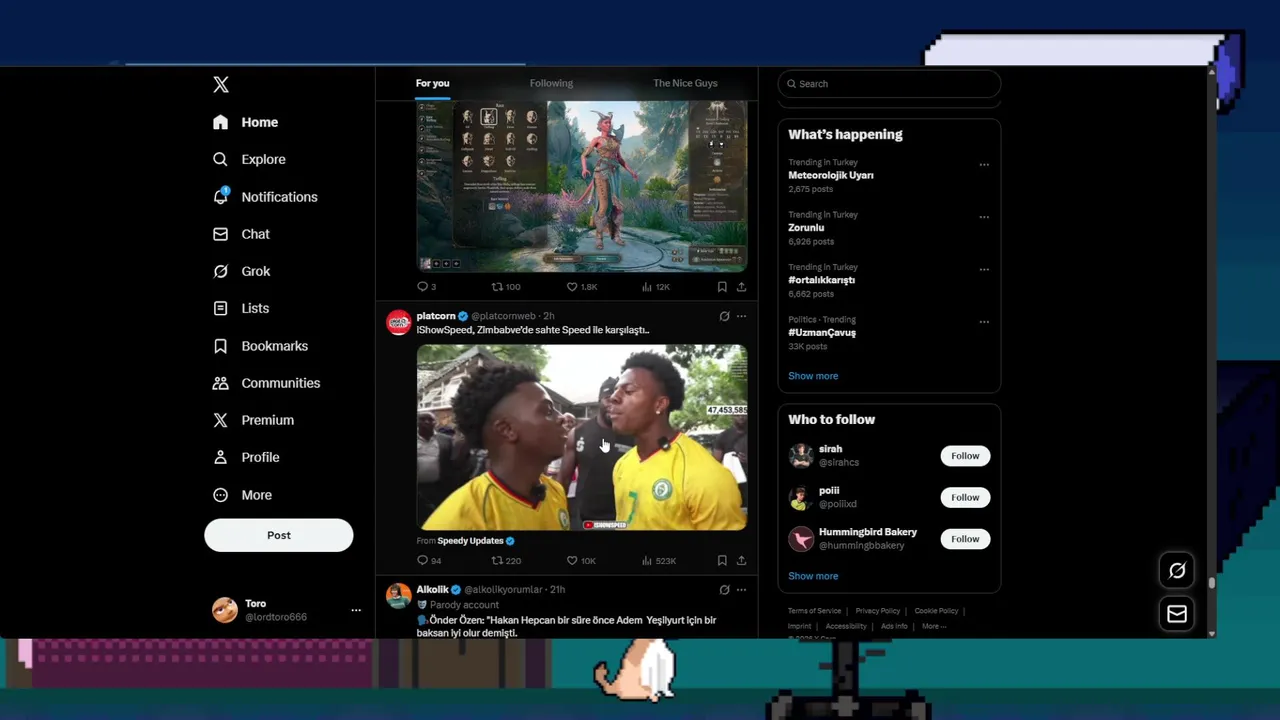Expand the More menu in sidebar

click(242, 495)
